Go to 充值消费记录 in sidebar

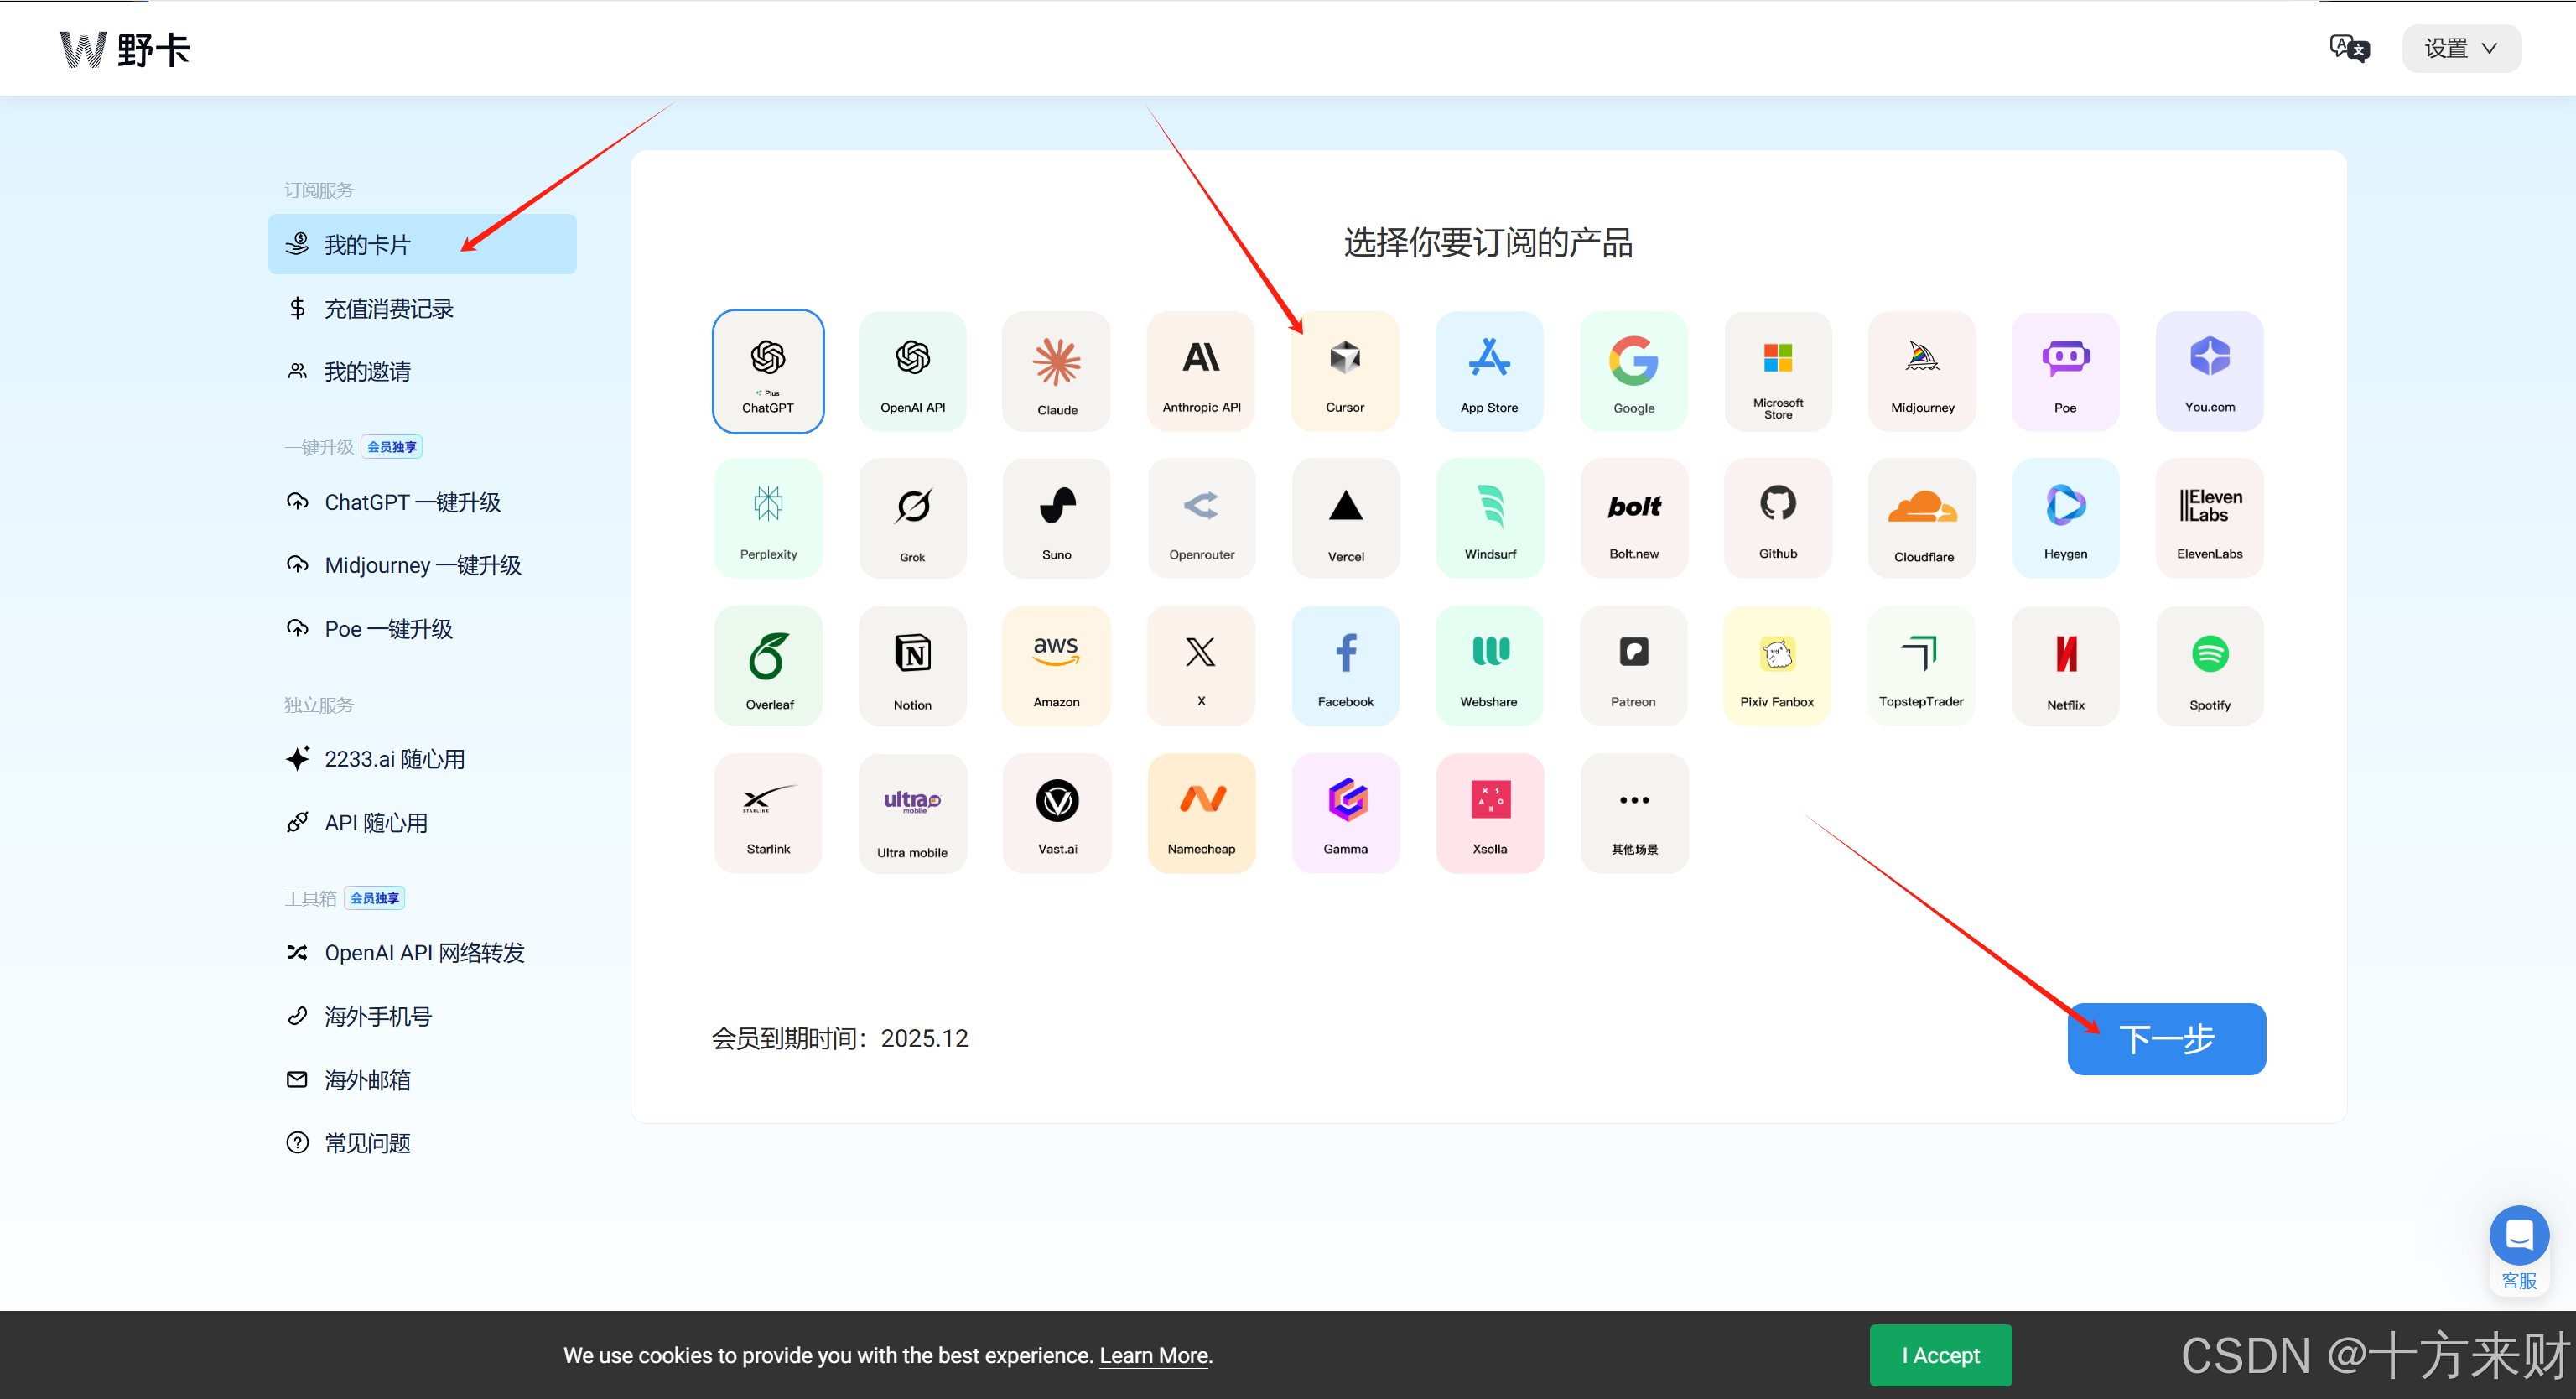coord(388,308)
